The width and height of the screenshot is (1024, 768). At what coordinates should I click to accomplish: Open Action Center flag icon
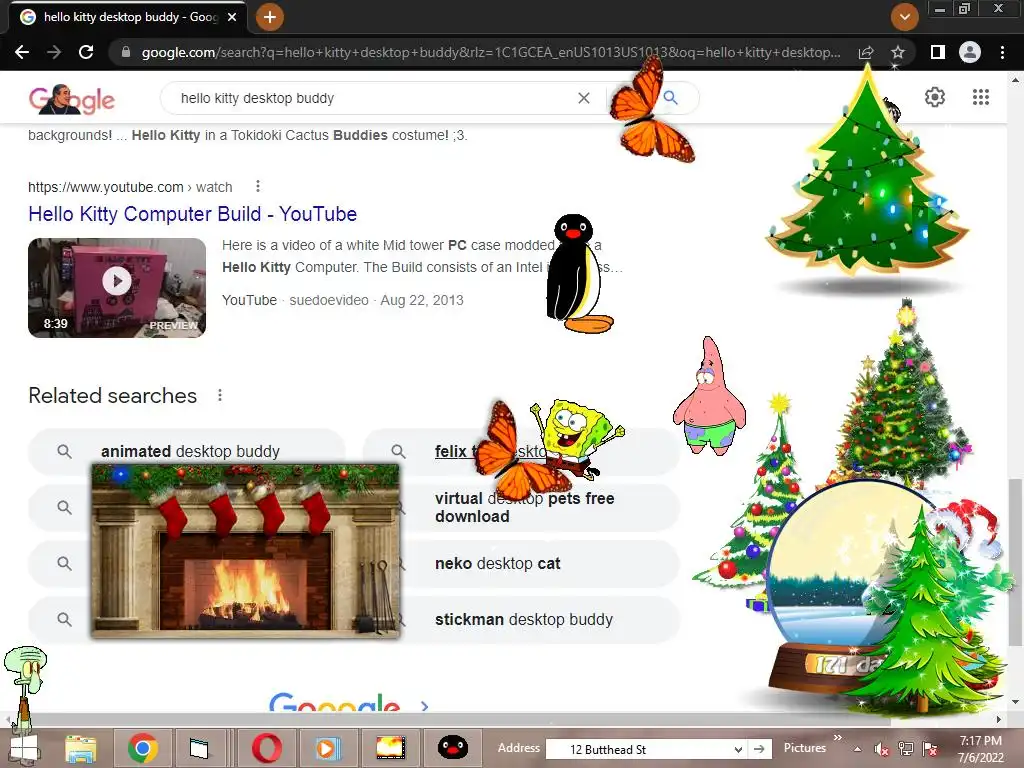point(930,749)
